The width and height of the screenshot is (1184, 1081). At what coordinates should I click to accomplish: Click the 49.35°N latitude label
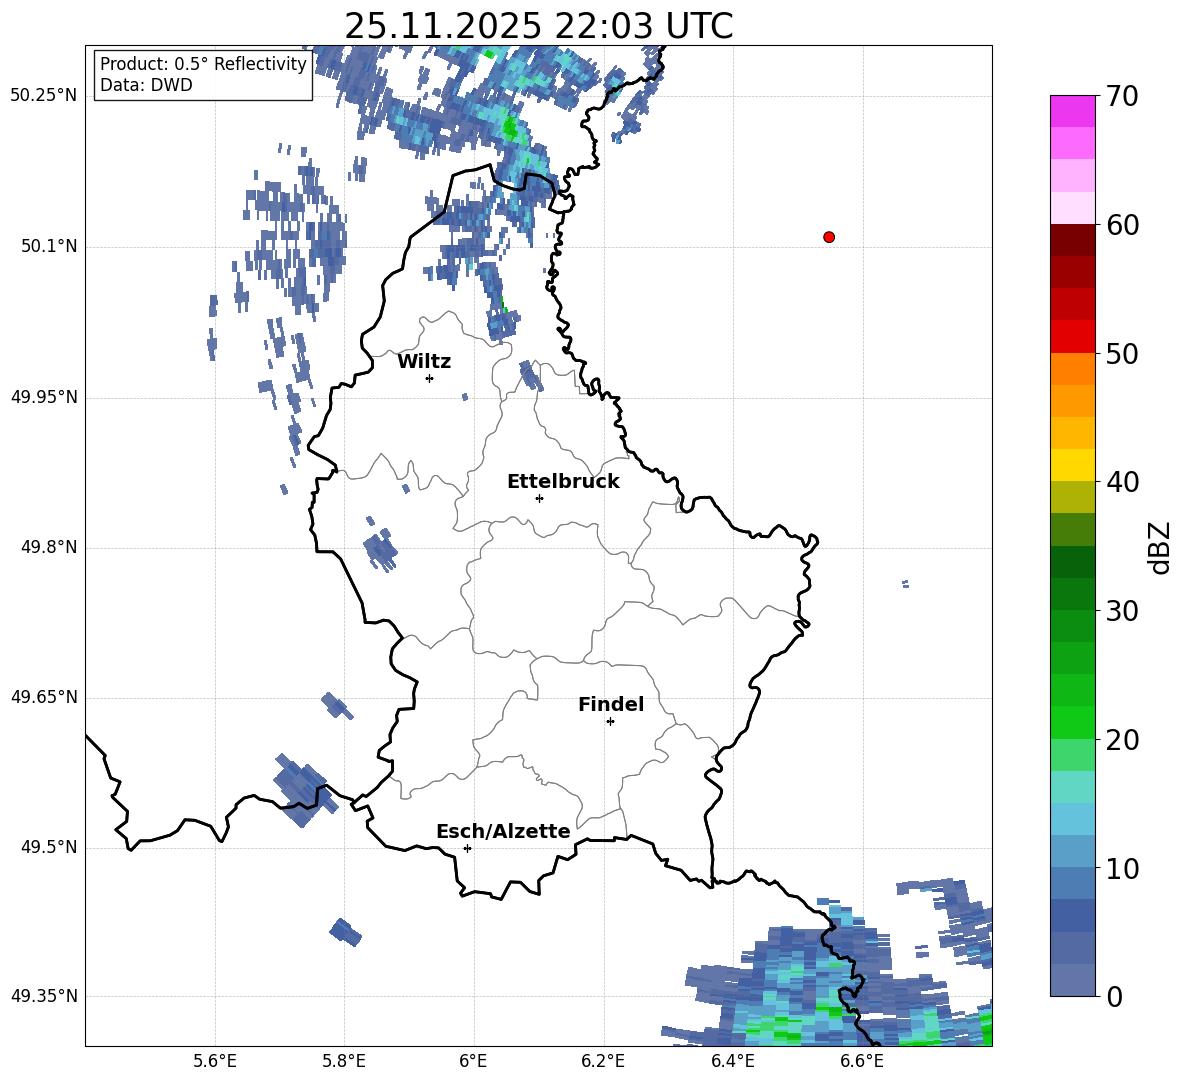pos(44,996)
